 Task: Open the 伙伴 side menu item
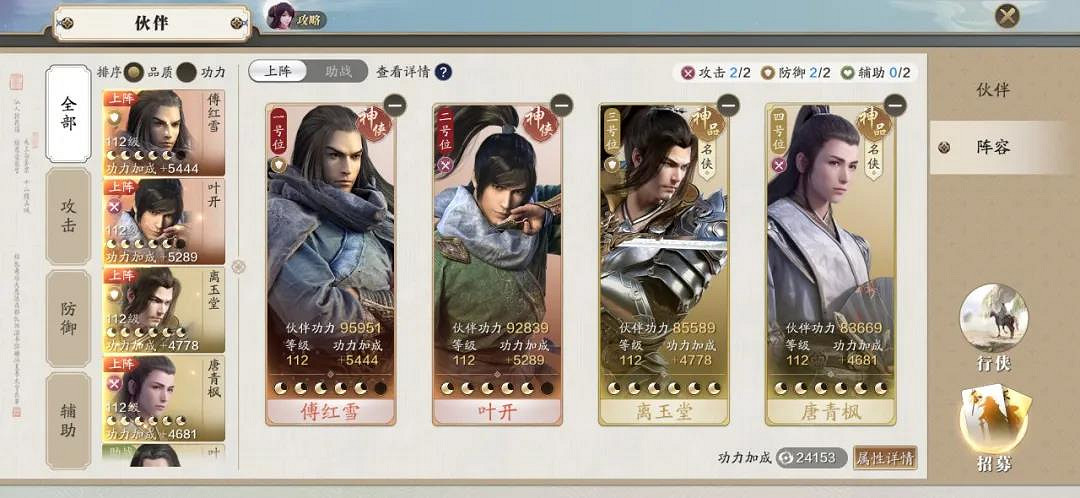click(x=993, y=90)
